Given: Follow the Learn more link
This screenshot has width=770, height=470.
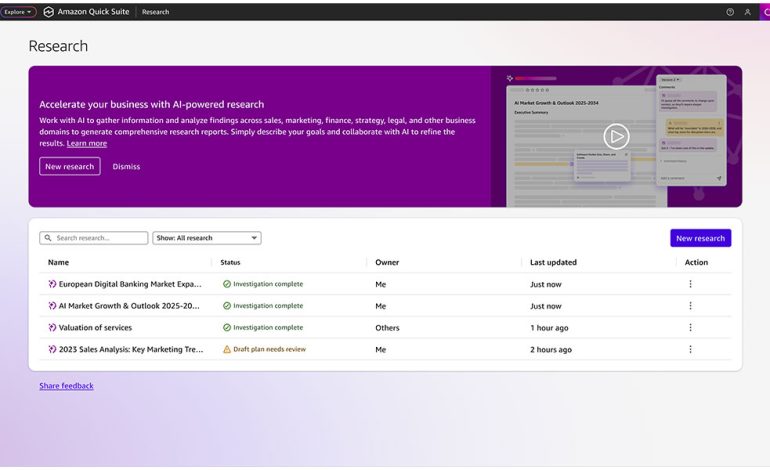Looking at the screenshot, I should (87, 143).
